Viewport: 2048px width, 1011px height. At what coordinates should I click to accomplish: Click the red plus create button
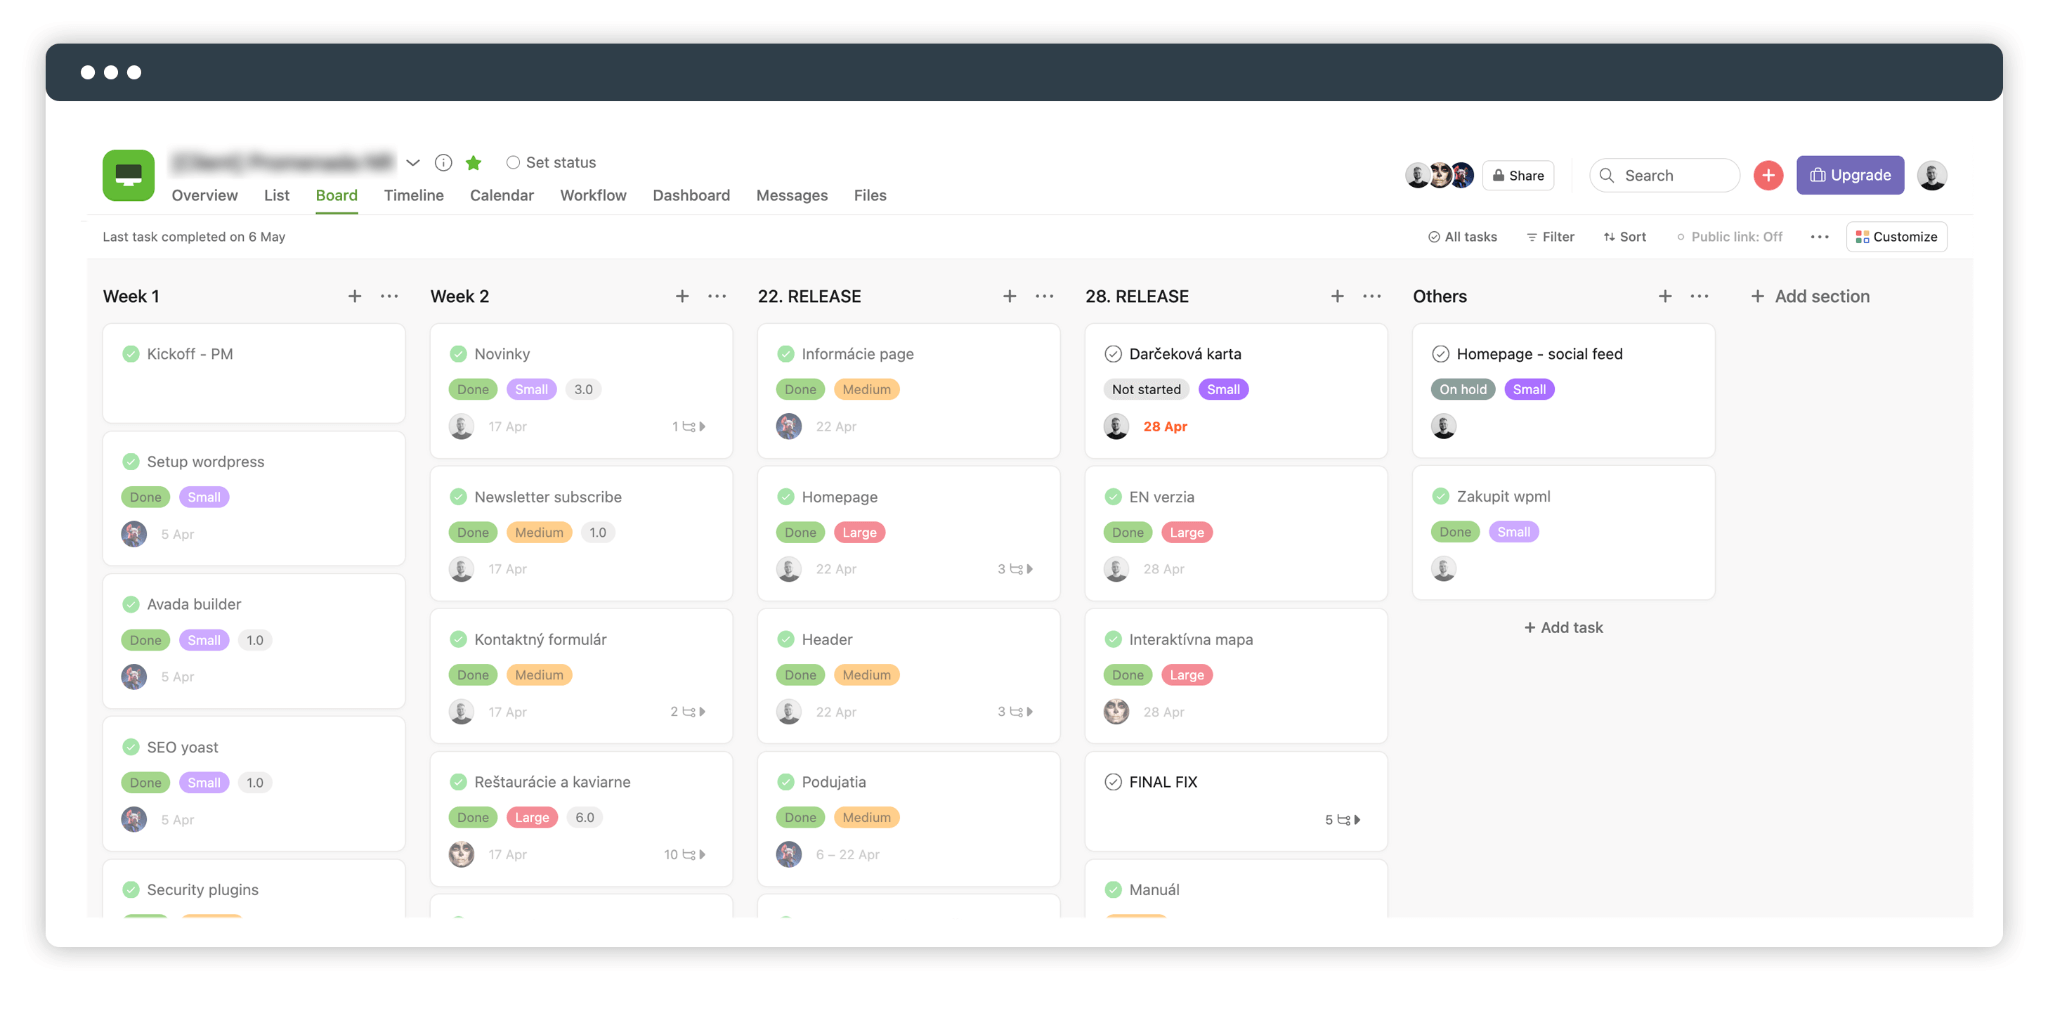[x=1768, y=175]
